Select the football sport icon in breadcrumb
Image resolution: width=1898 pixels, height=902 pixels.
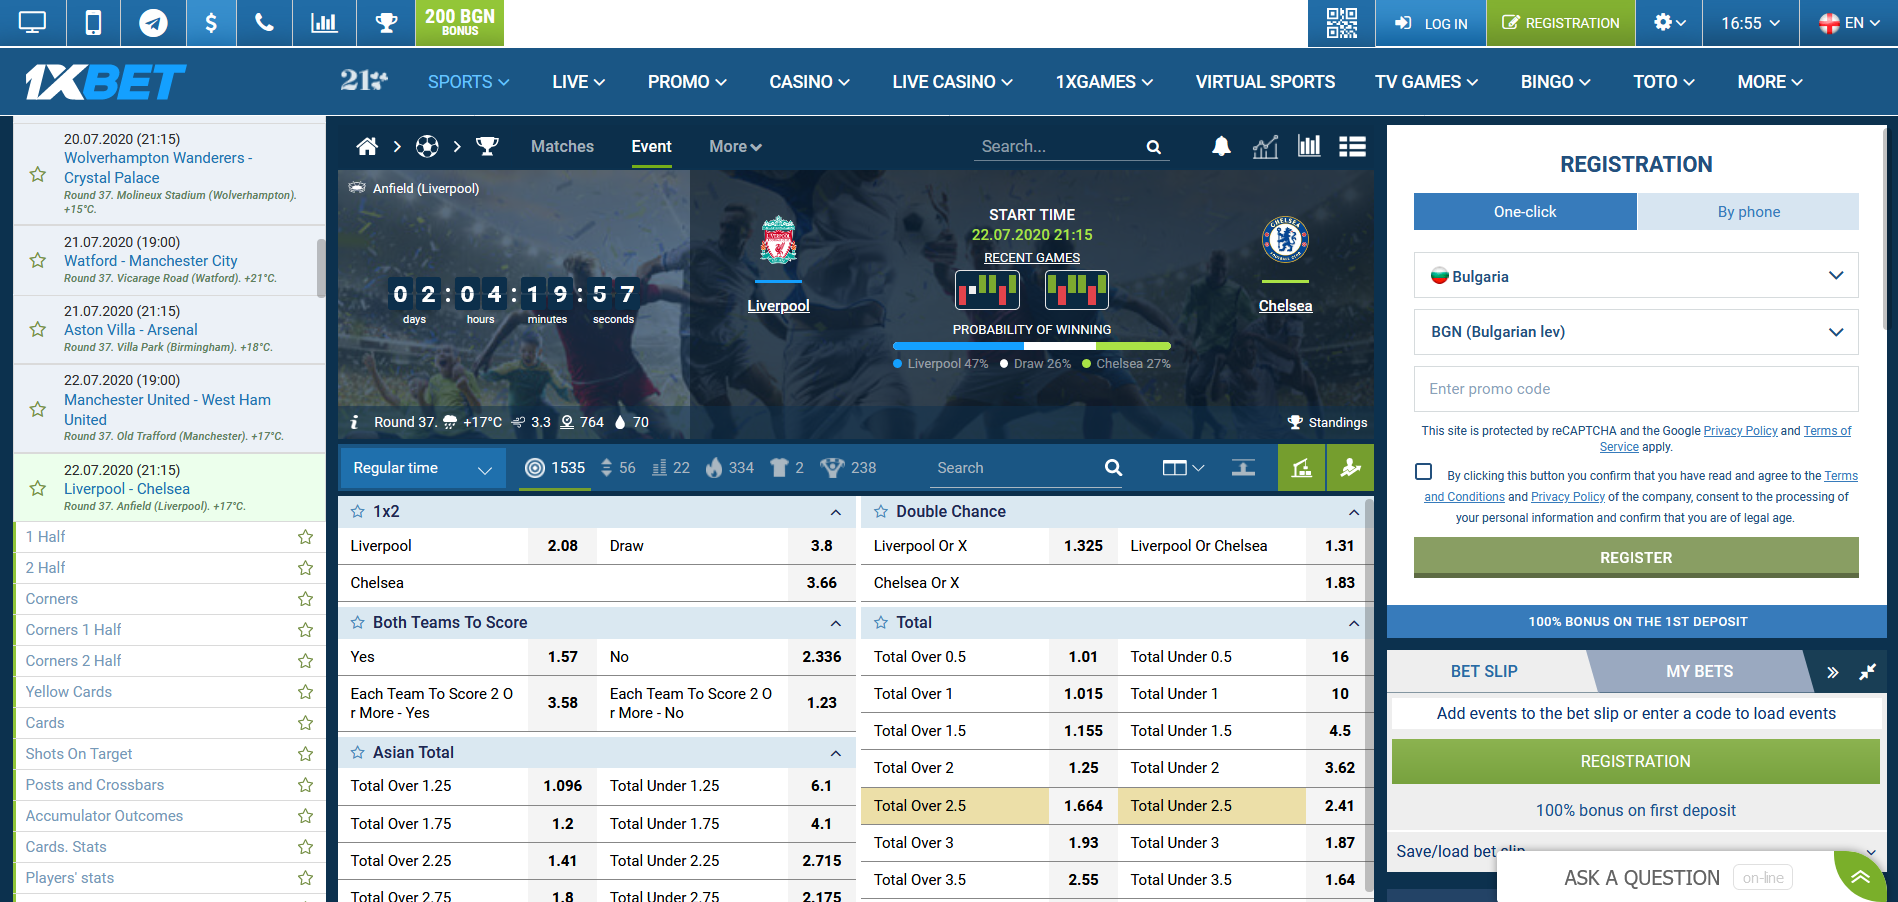427,147
